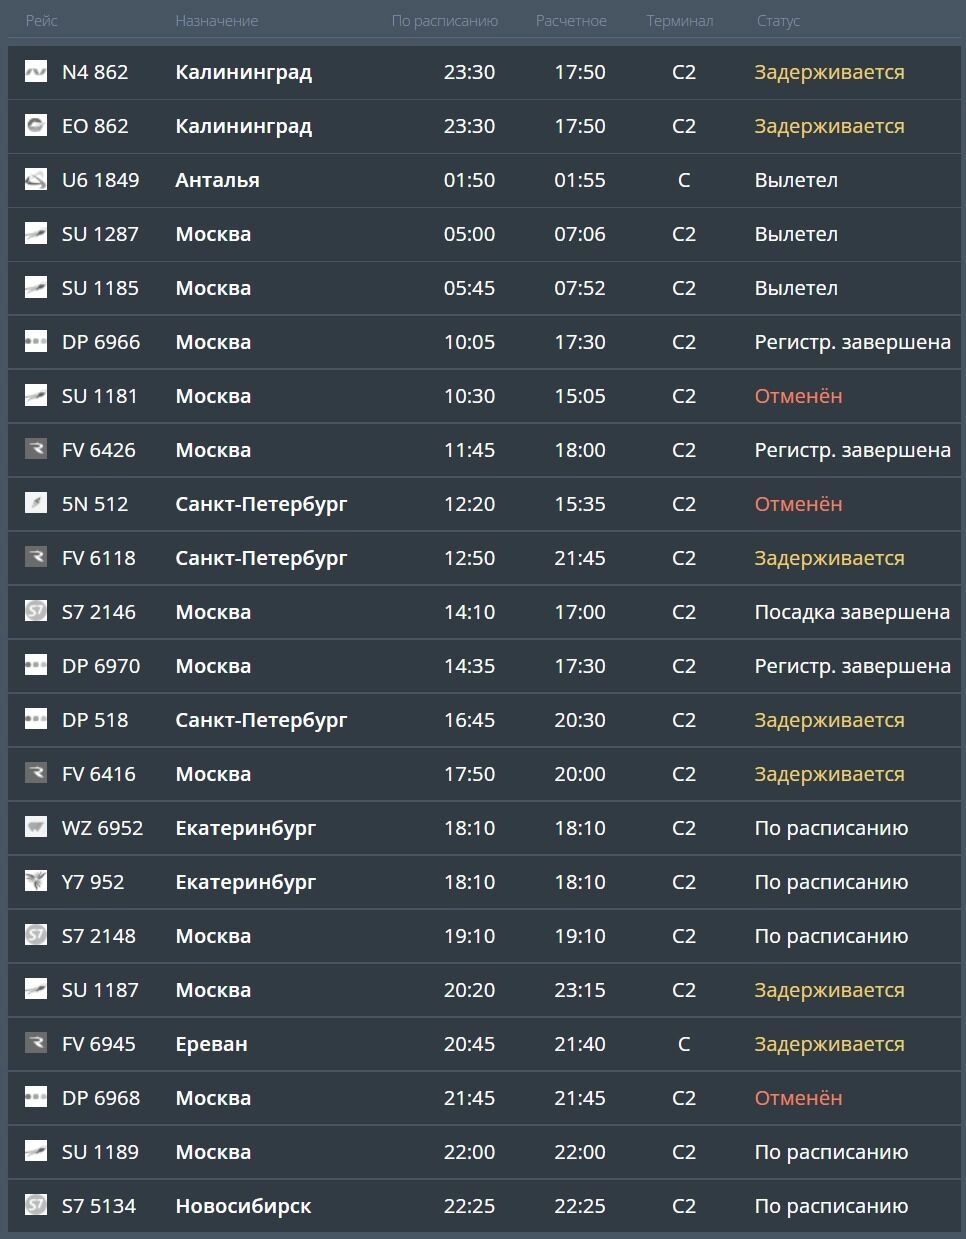Screen dimensions: 966x1239
Task: Click the airline logo beside flight N4 862
Action: [x=36, y=72]
